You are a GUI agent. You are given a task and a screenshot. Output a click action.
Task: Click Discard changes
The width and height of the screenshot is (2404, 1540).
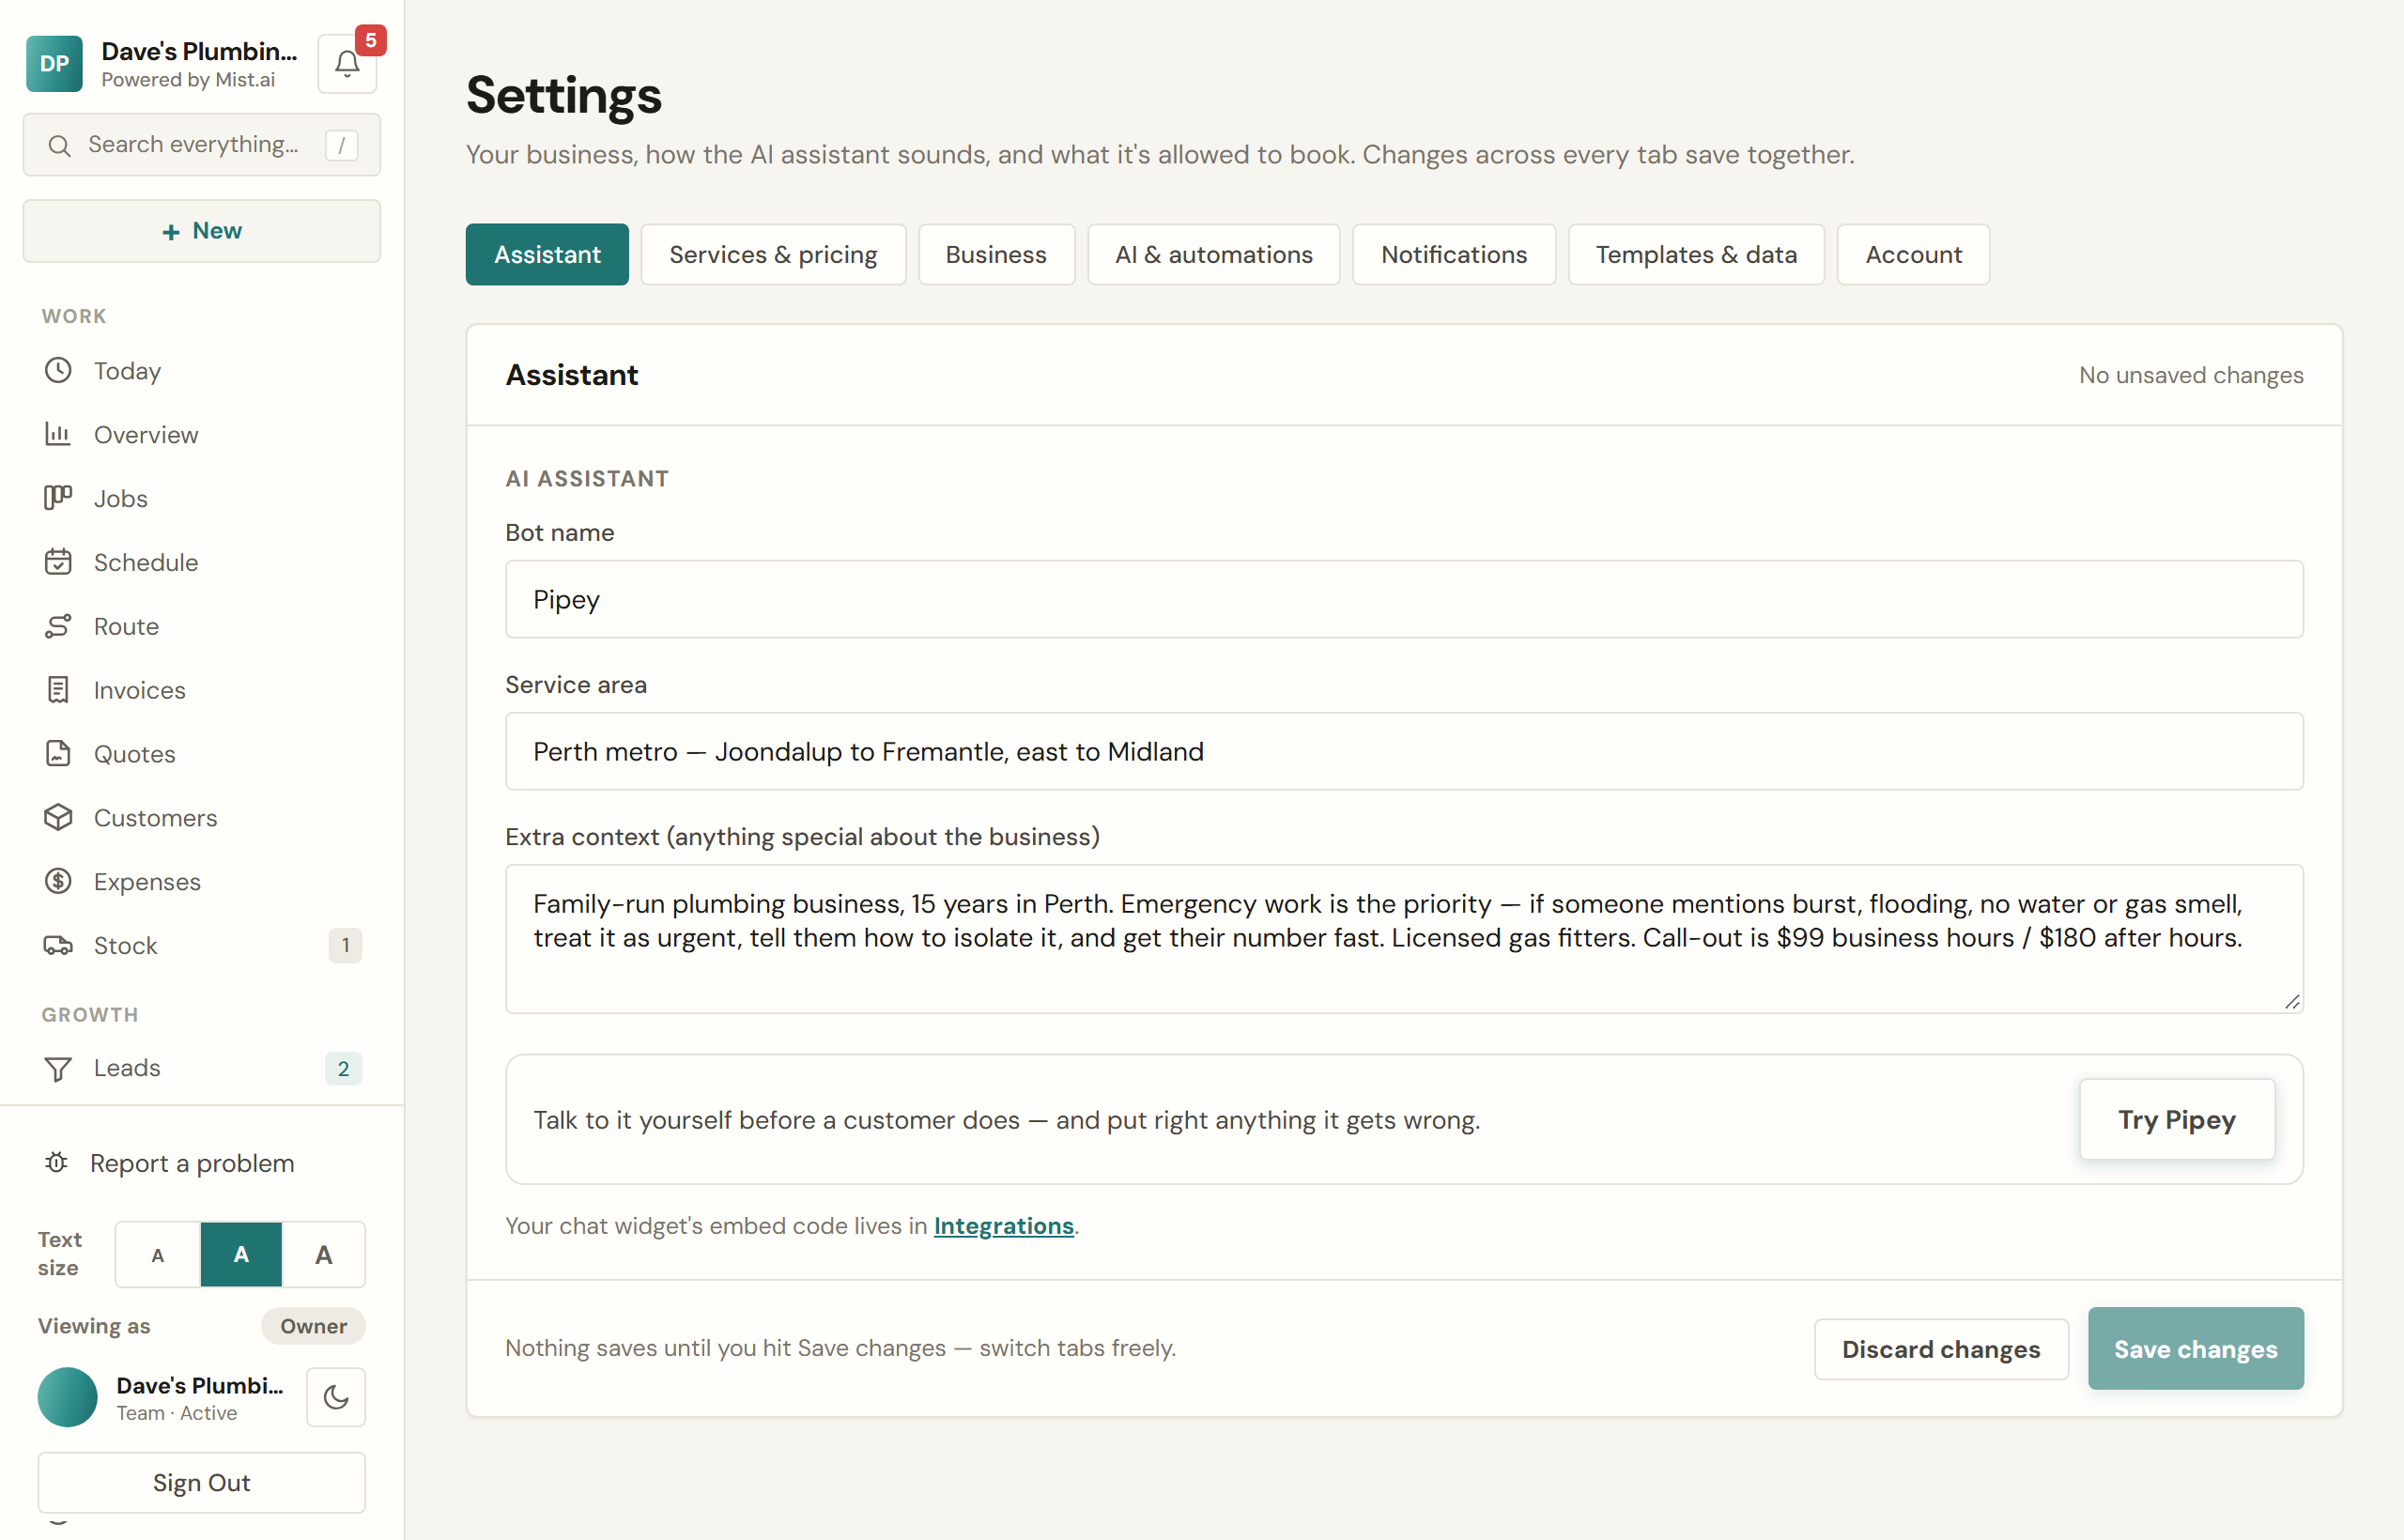1941,1349
